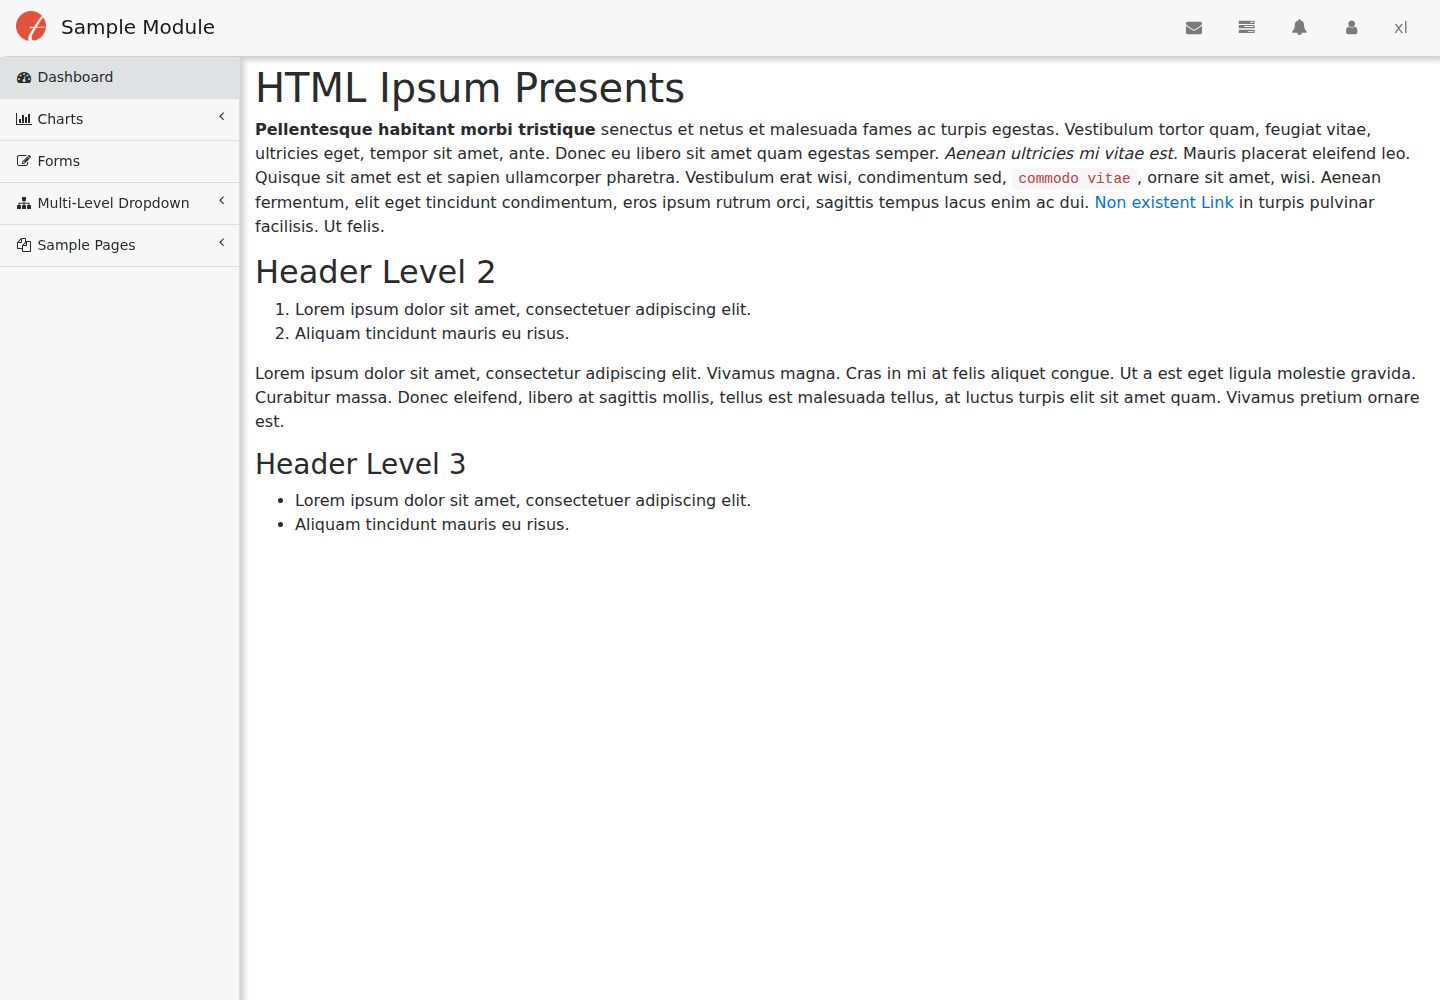Open the Multi-Level Dropdown menu item
Image resolution: width=1440 pixels, height=1000 pixels.
click(x=120, y=203)
